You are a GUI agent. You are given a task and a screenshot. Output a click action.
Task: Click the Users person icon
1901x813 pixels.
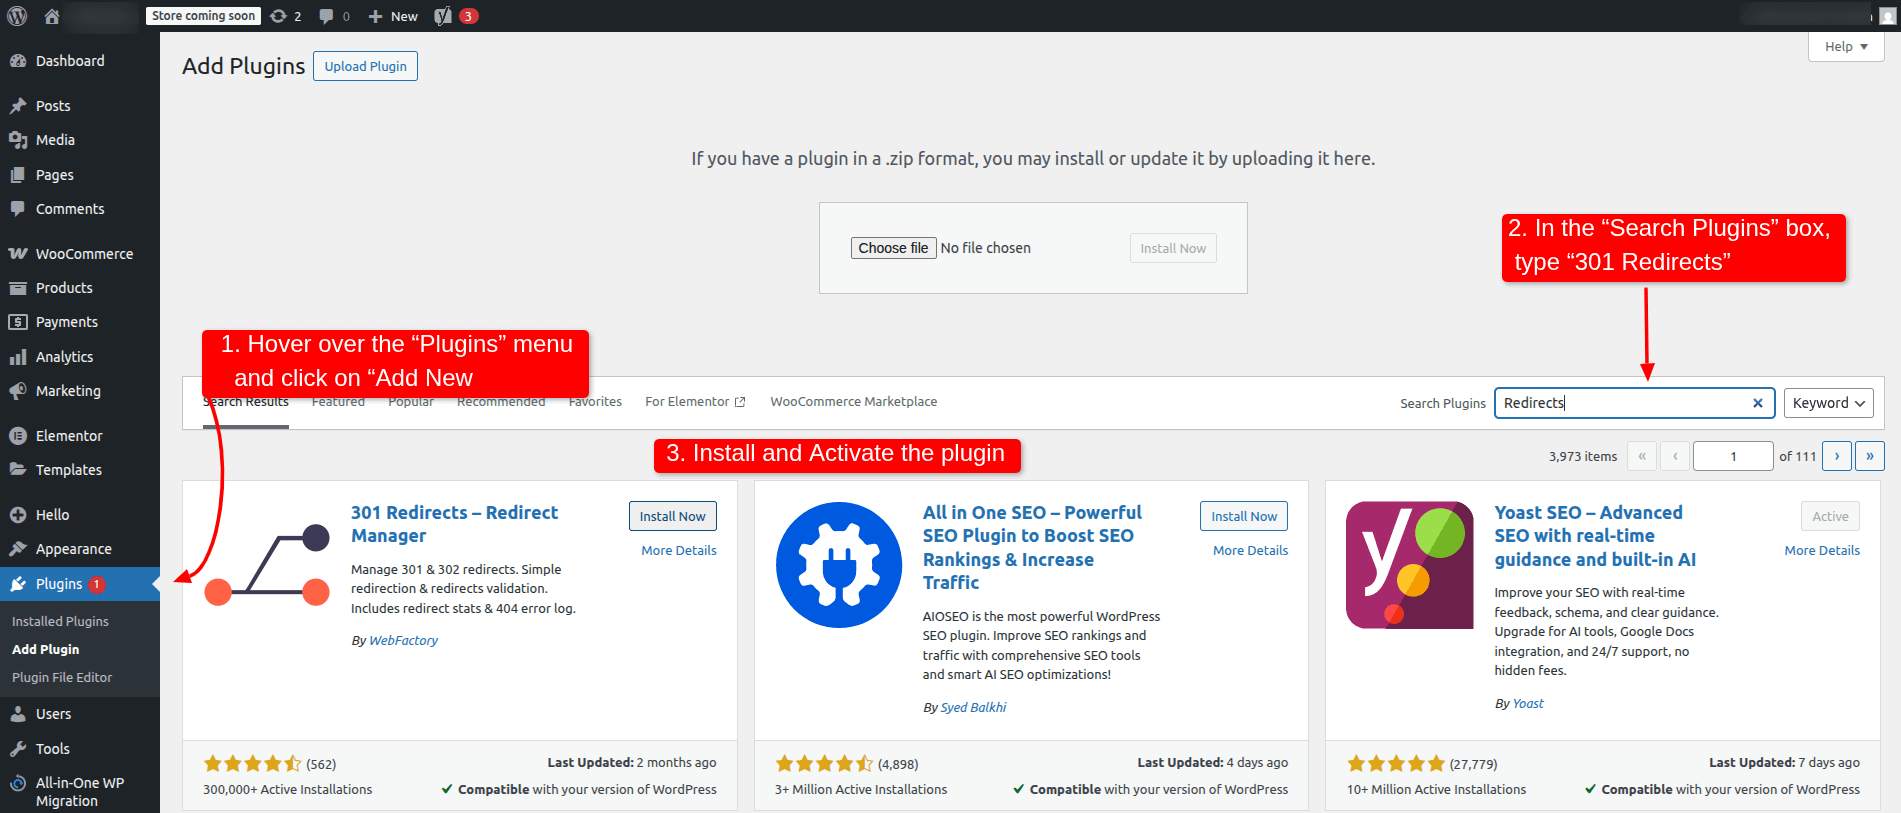pyautogui.click(x=18, y=714)
